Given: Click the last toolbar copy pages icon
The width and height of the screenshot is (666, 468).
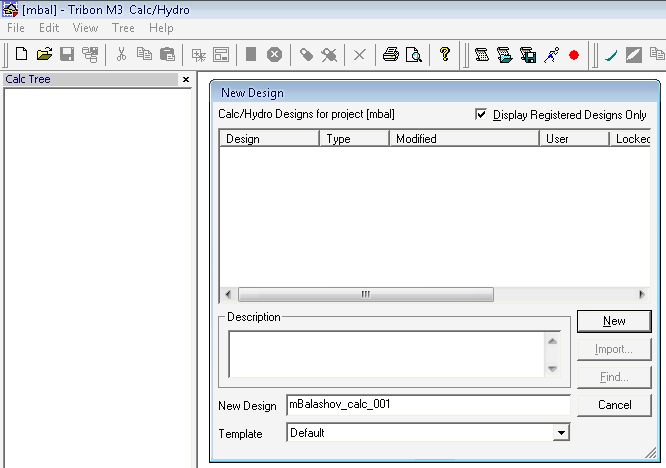Looking at the screenshot, I should [x=657, y=54].
